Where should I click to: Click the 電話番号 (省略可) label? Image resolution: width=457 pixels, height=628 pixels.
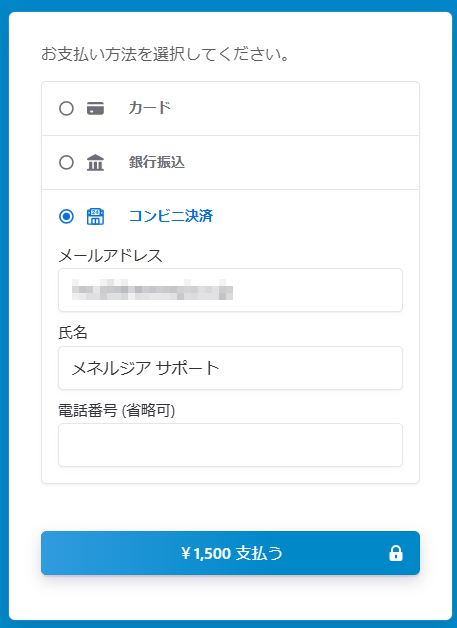(117, 411)
